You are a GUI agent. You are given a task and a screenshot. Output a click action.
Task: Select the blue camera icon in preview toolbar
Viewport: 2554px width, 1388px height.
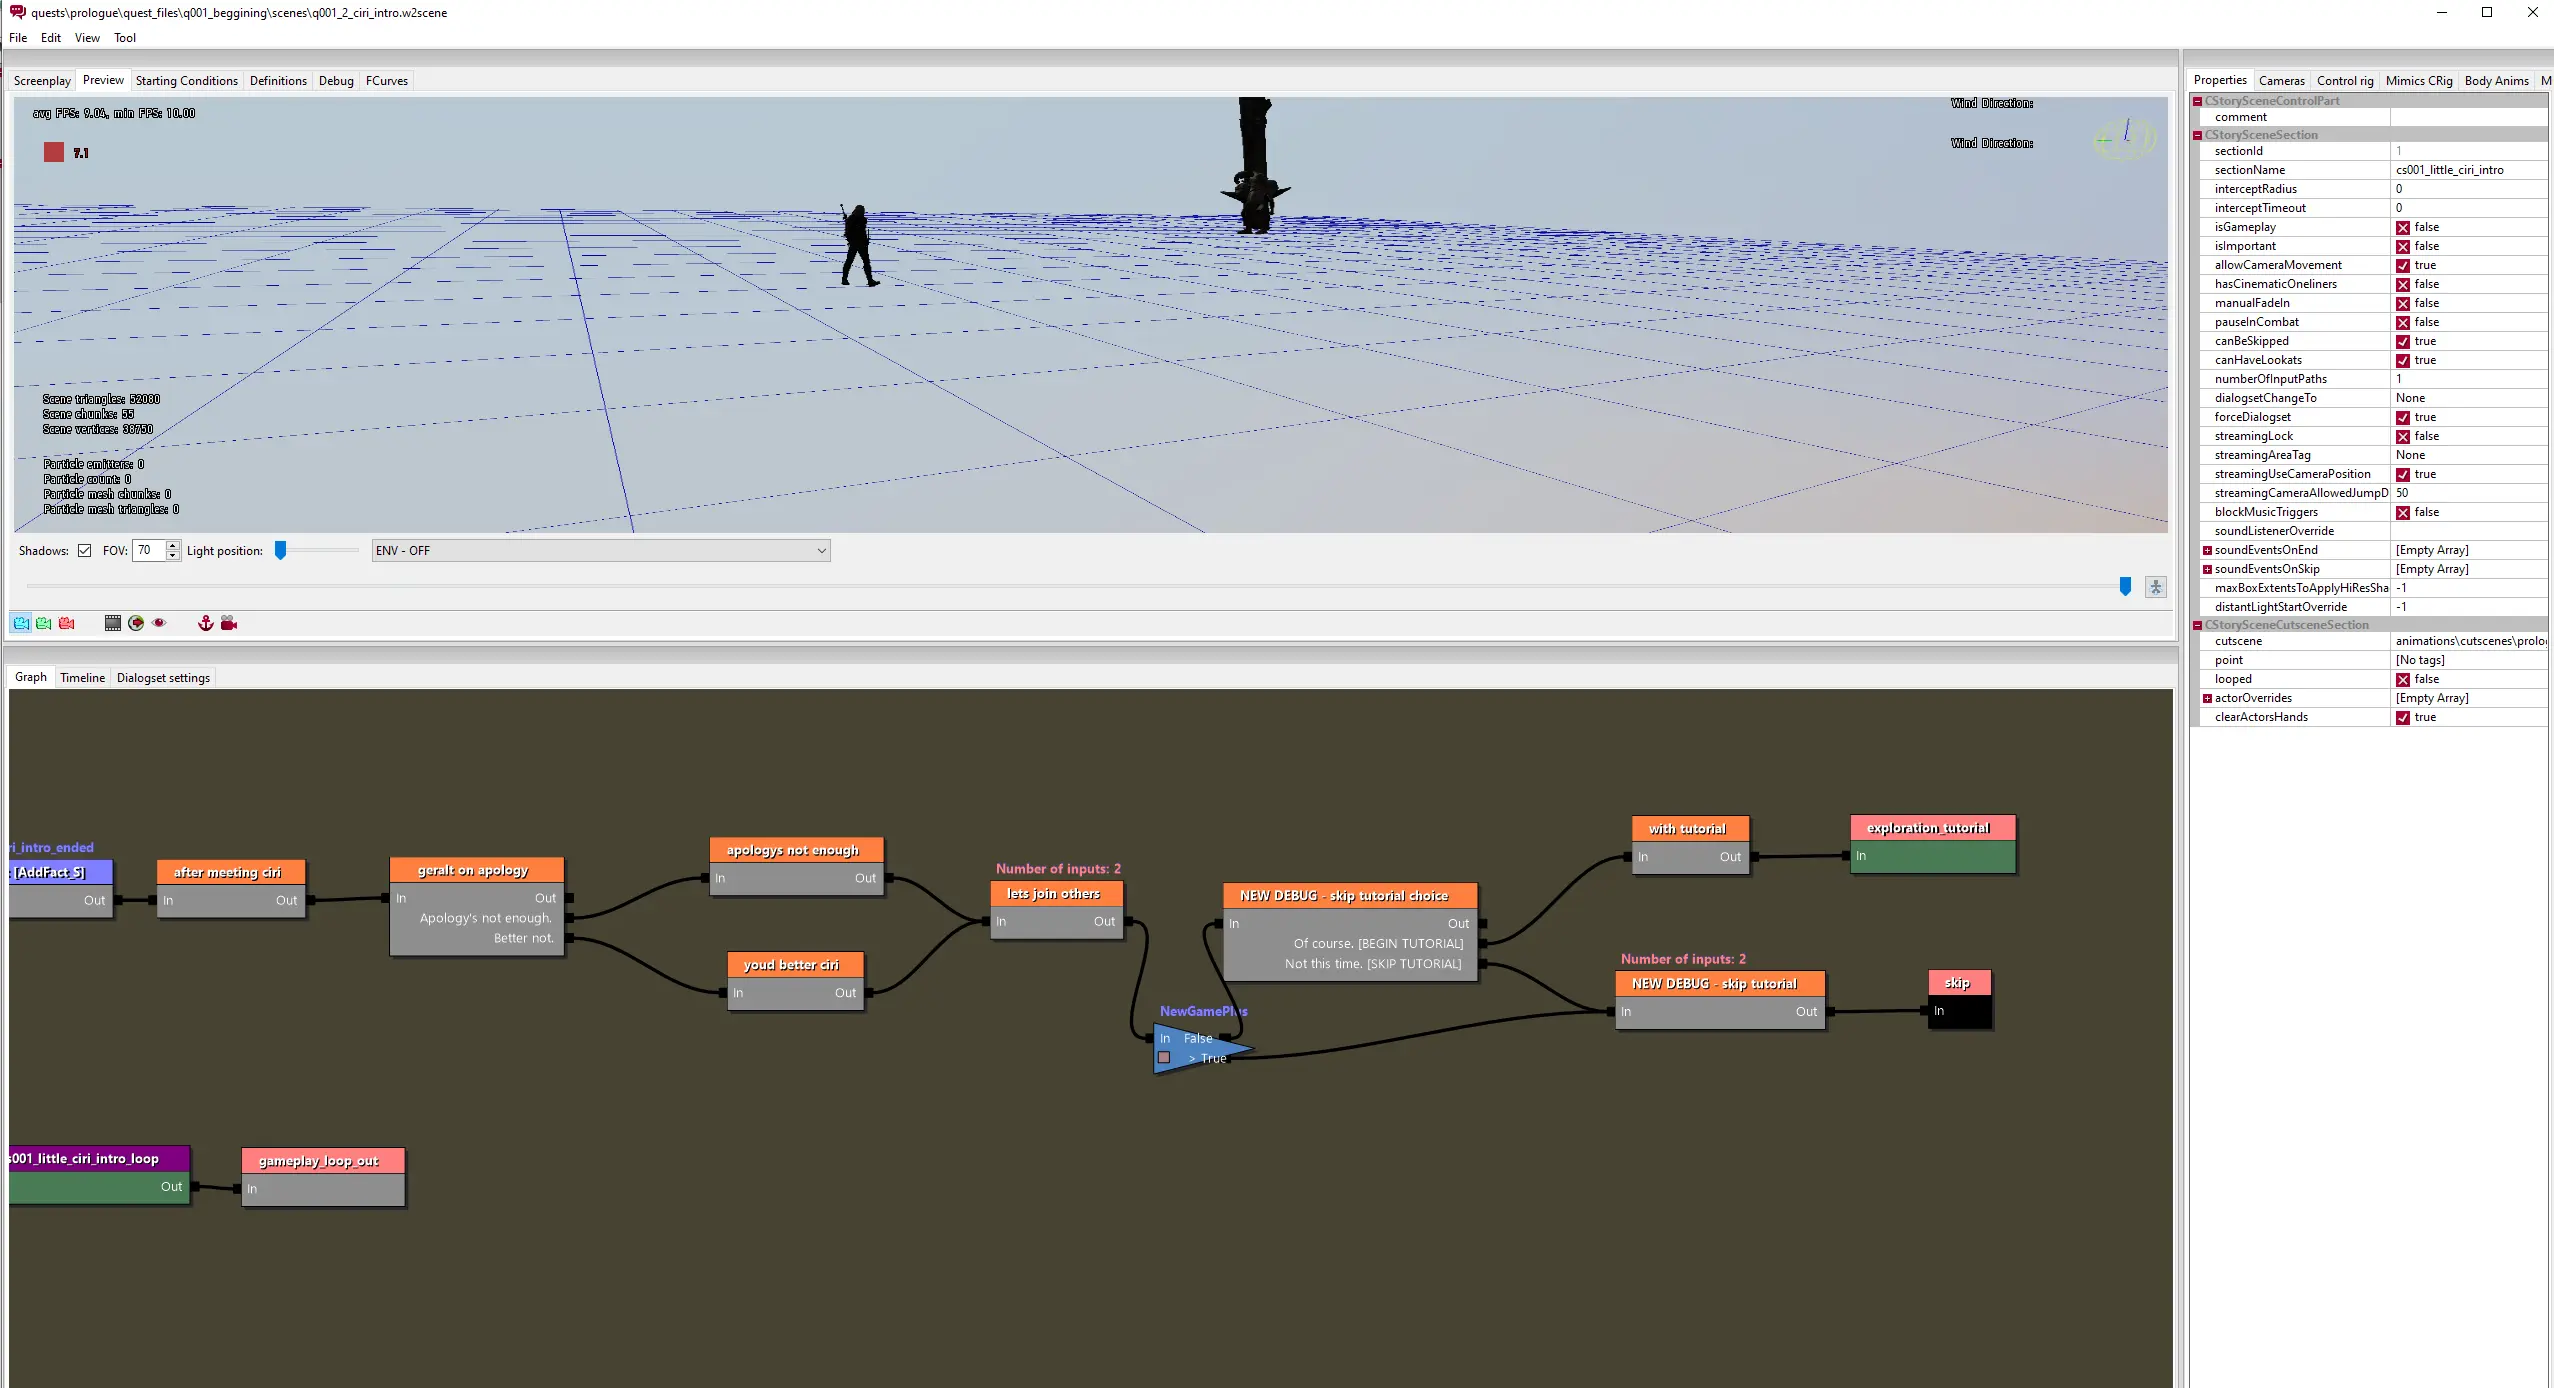[21, 623]
